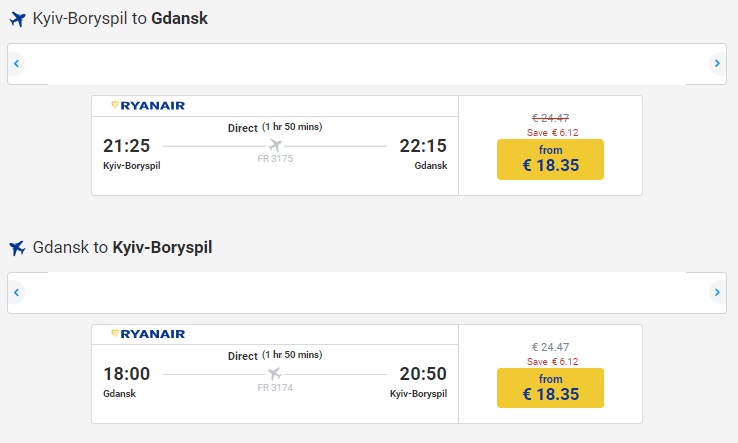The width and height of the screenshot is (738, 443).
Task: Click the 20:50 Kyiv-Boryspil arrival time
Action: tap(423, 374)
